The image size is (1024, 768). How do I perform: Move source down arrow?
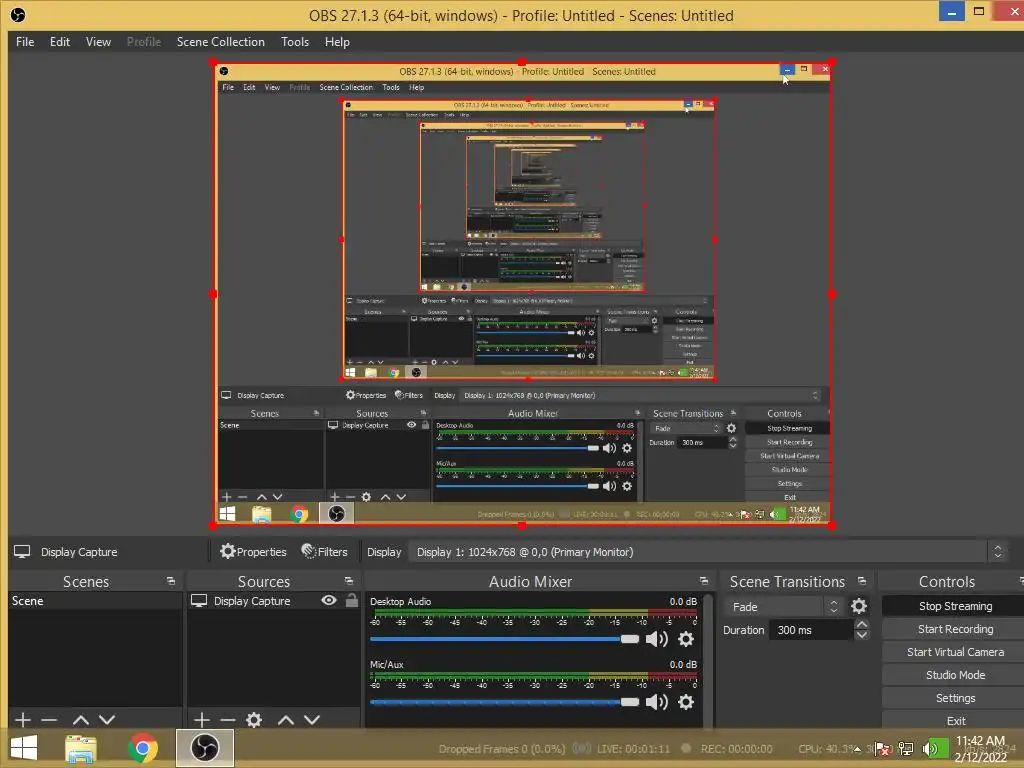(312, 720)
